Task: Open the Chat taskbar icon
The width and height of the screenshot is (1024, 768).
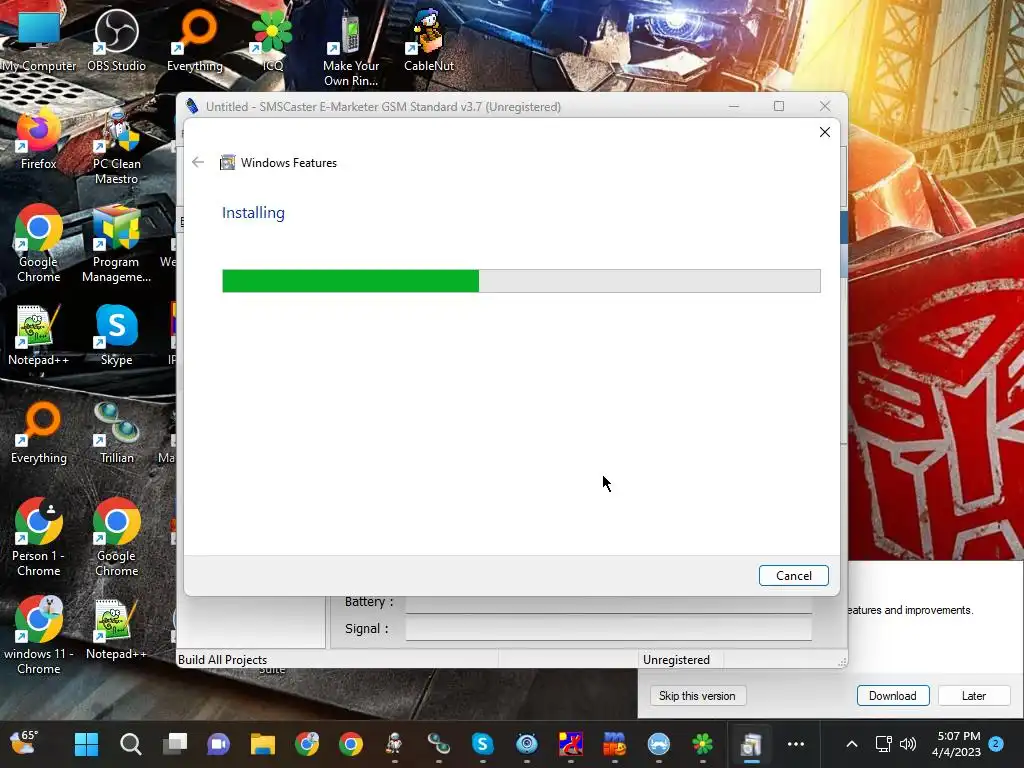Action: click(219, 744)
